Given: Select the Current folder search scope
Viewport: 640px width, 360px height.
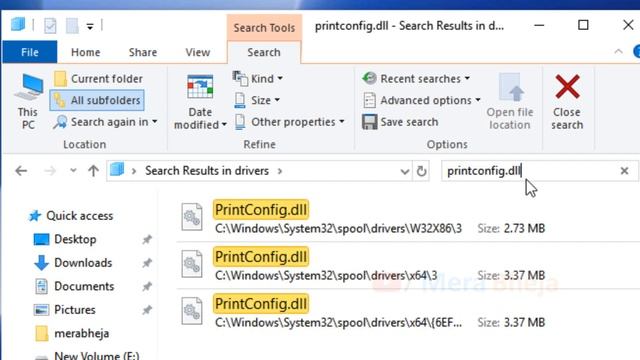Looking at the screenshot, I should coord(98,79).
